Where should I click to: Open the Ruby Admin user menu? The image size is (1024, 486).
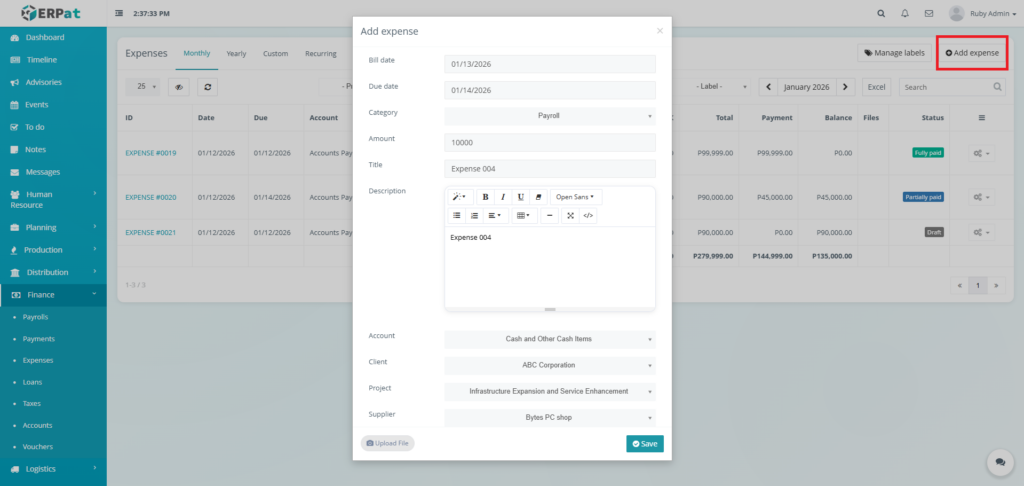(x=983, y=14)
